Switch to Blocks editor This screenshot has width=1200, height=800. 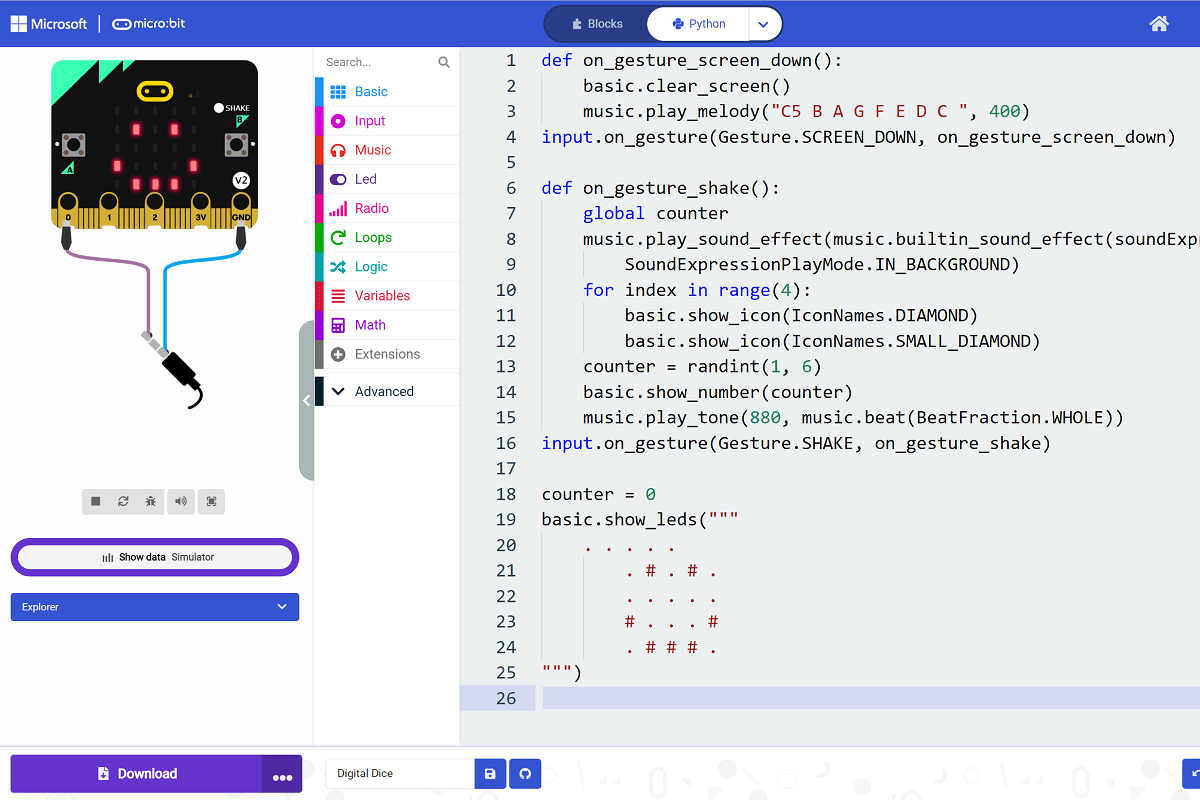tap(597, 24)
